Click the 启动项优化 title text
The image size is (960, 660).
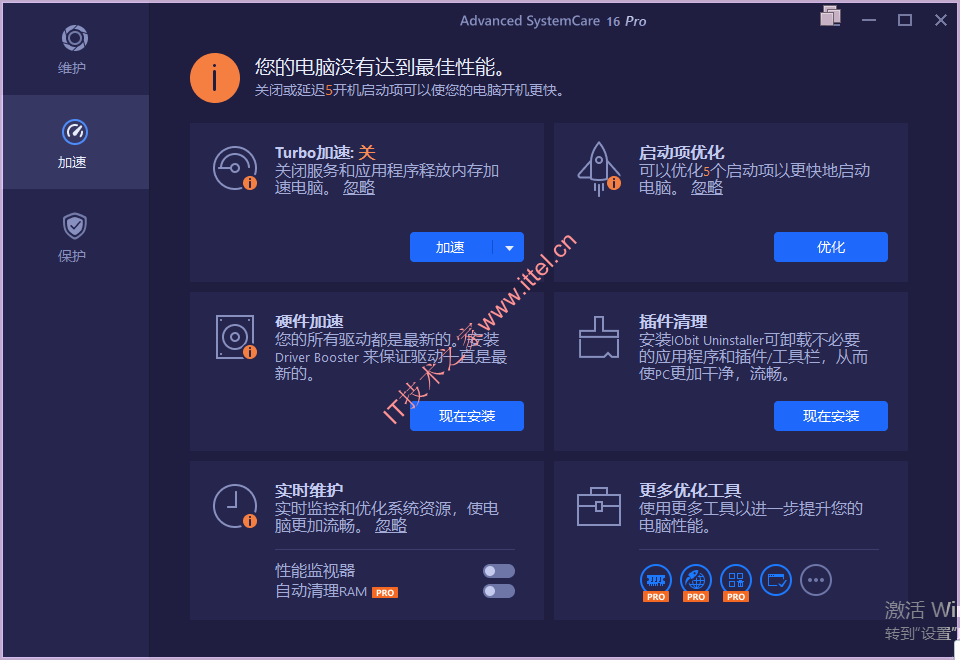point(681,152)
